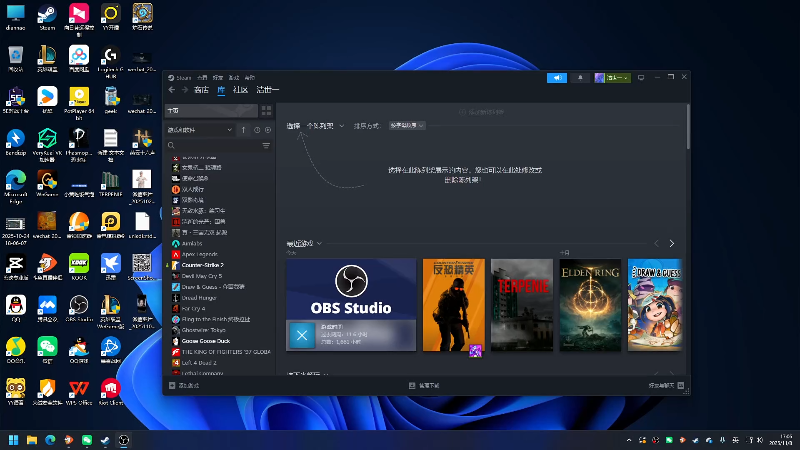The width and height of the screenshot is (800, 450).
Task: Open Steam shortcut on desktop
Action: tap(47, 18)
